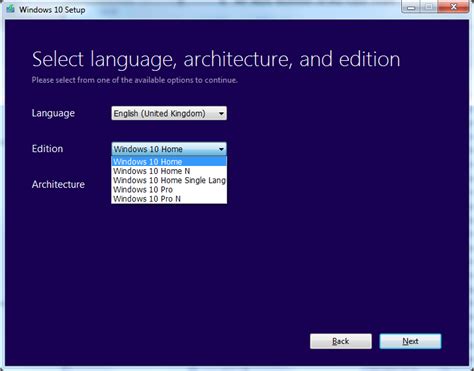The image size is (474, 371).
Task: Click the Language dropdown arrow
Action: tap(221, 114)
